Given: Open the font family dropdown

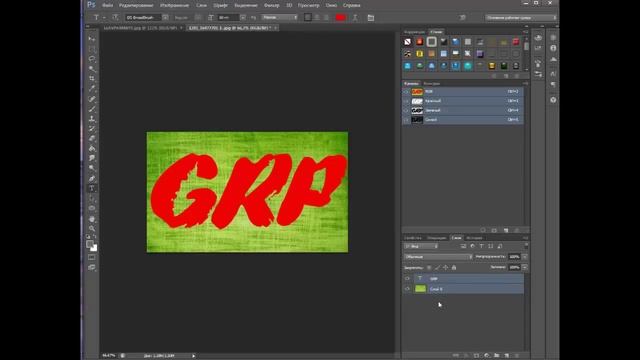Looking at the screenshot, I should click(x=165, y=18).
